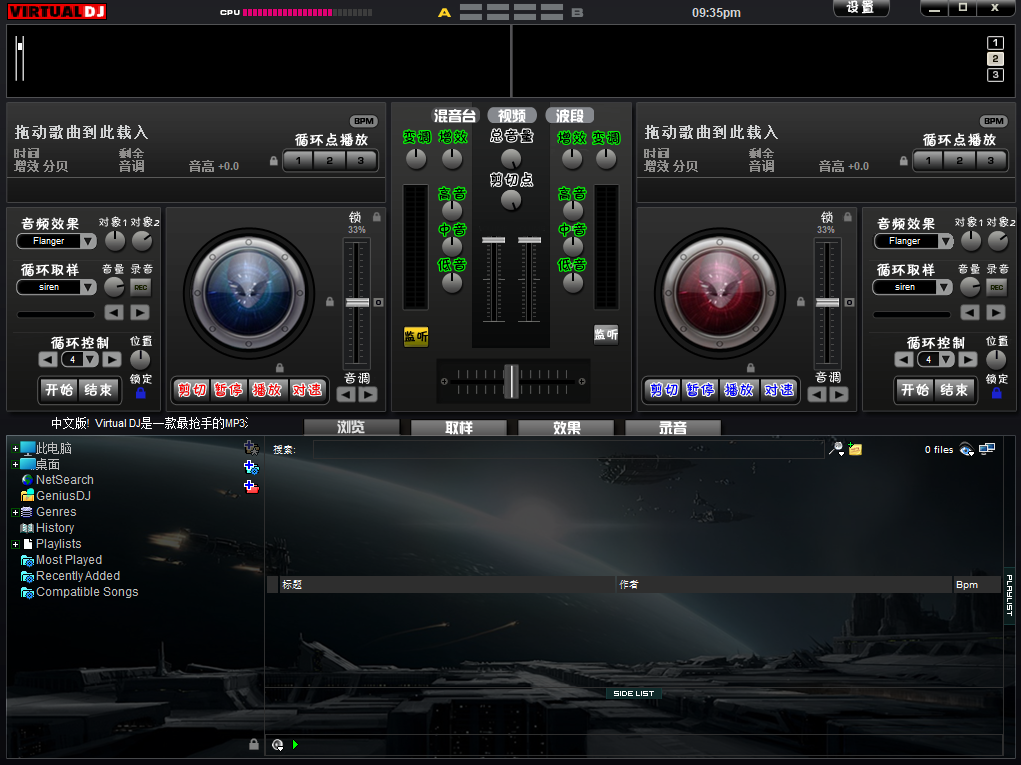Open the GeniusDJ folder
This screenshot has width=1021, height=765.
(x=63, y=496)
